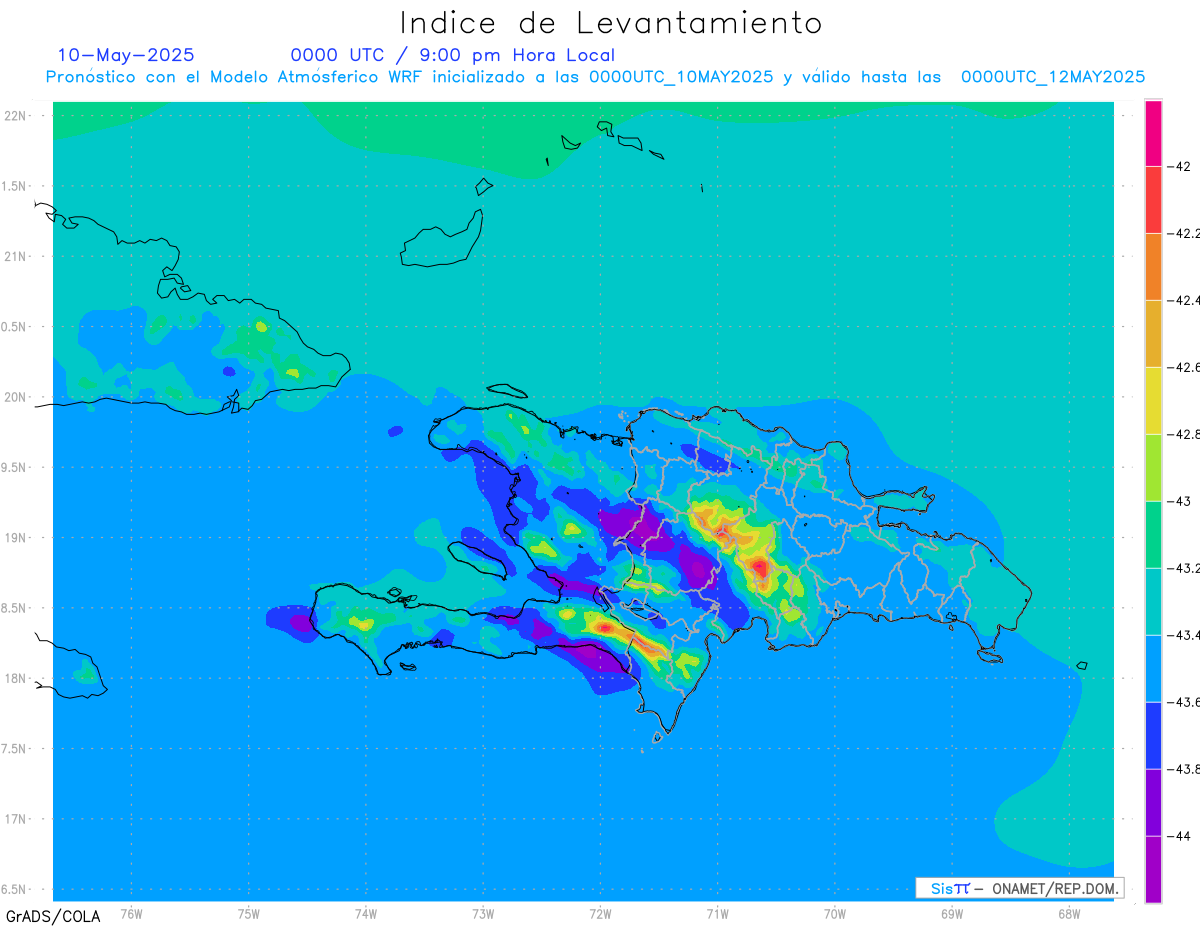Click the light blue swatch between -43.4 and -43.6
This screenshot has height=927, width=1200.
pos(1153,668)
